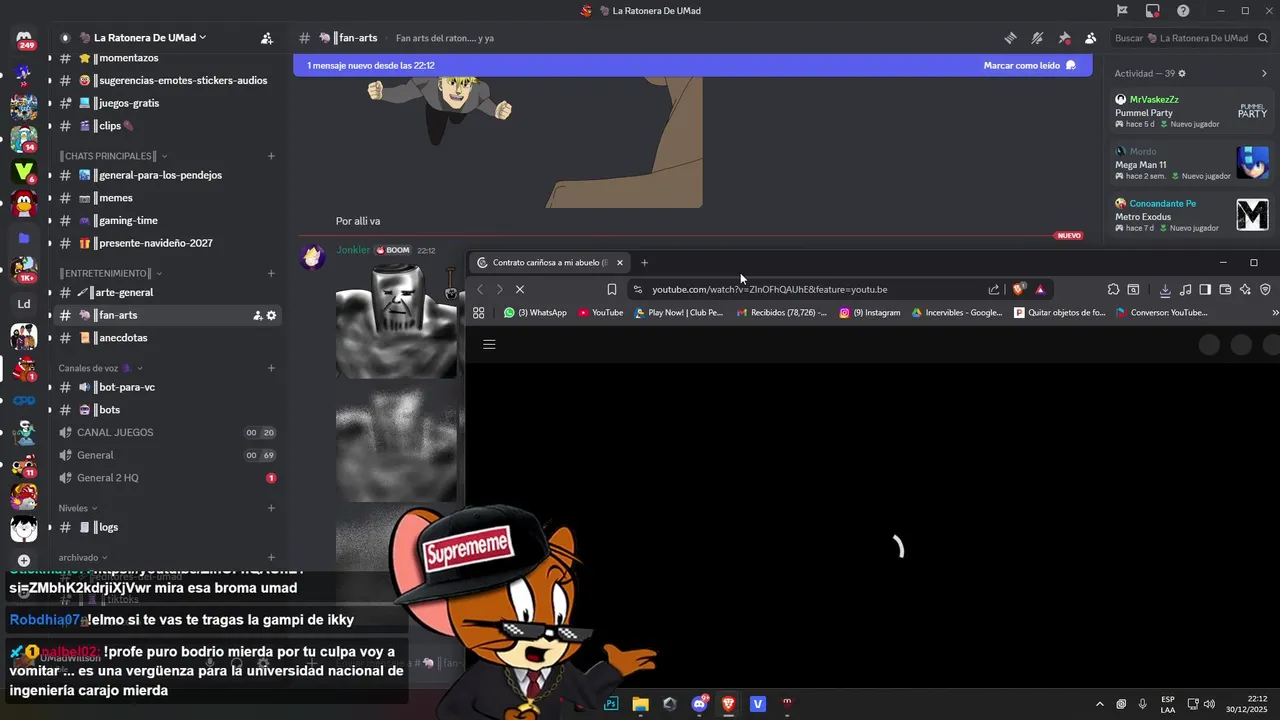This screenshot has height=720, width=1280.
Task: Open Instagram bookmark in bookmarks bar
Action: (870, 313)
